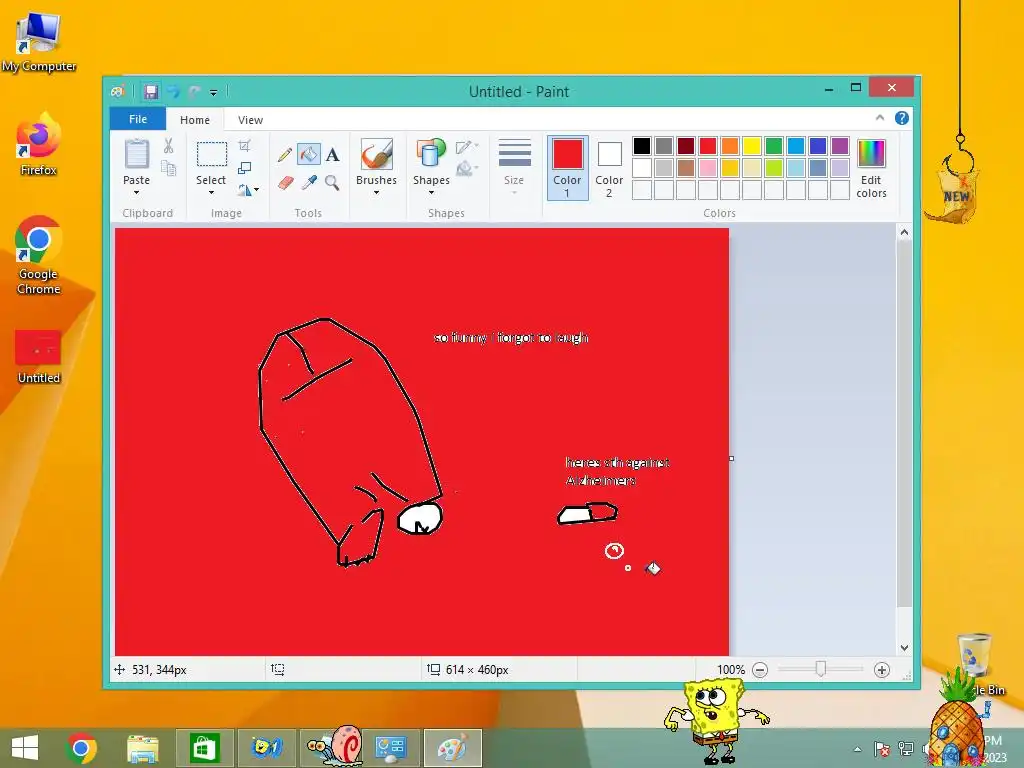Viewport: 1024px width, 768px height.
Task: Click the vertical scrollbar down arrow
Action: point(904,648)
